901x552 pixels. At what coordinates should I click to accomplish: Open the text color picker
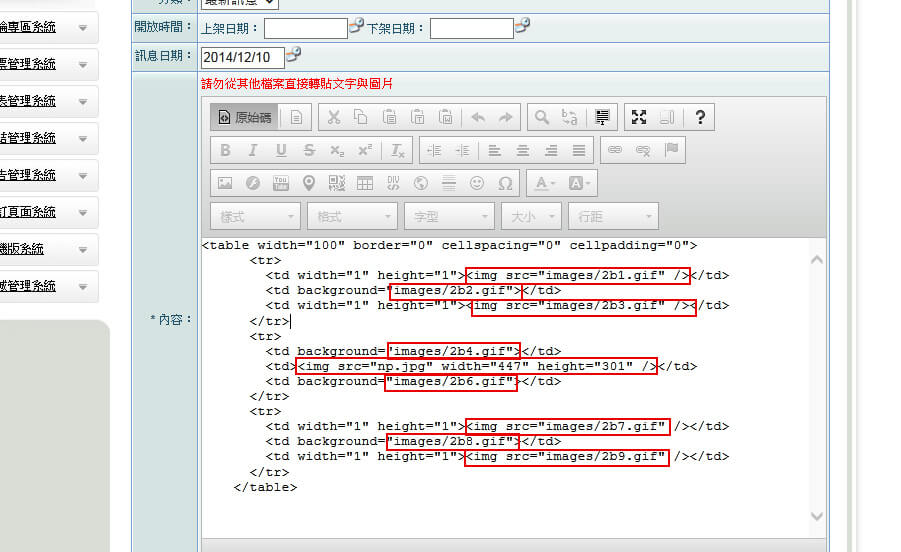[x=545, y=183]
